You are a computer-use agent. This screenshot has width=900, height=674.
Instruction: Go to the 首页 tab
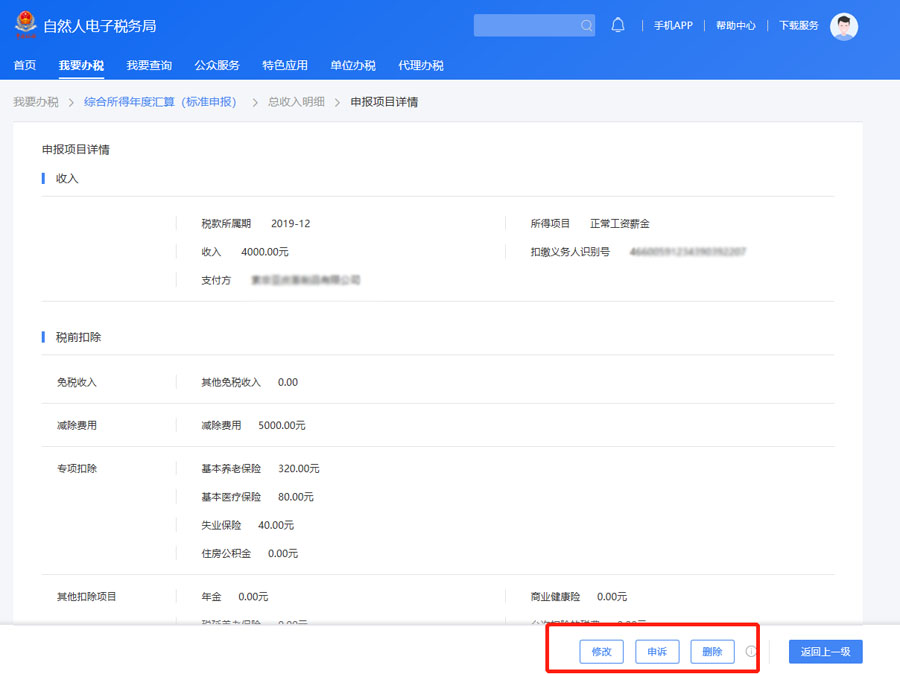[25, 66]
